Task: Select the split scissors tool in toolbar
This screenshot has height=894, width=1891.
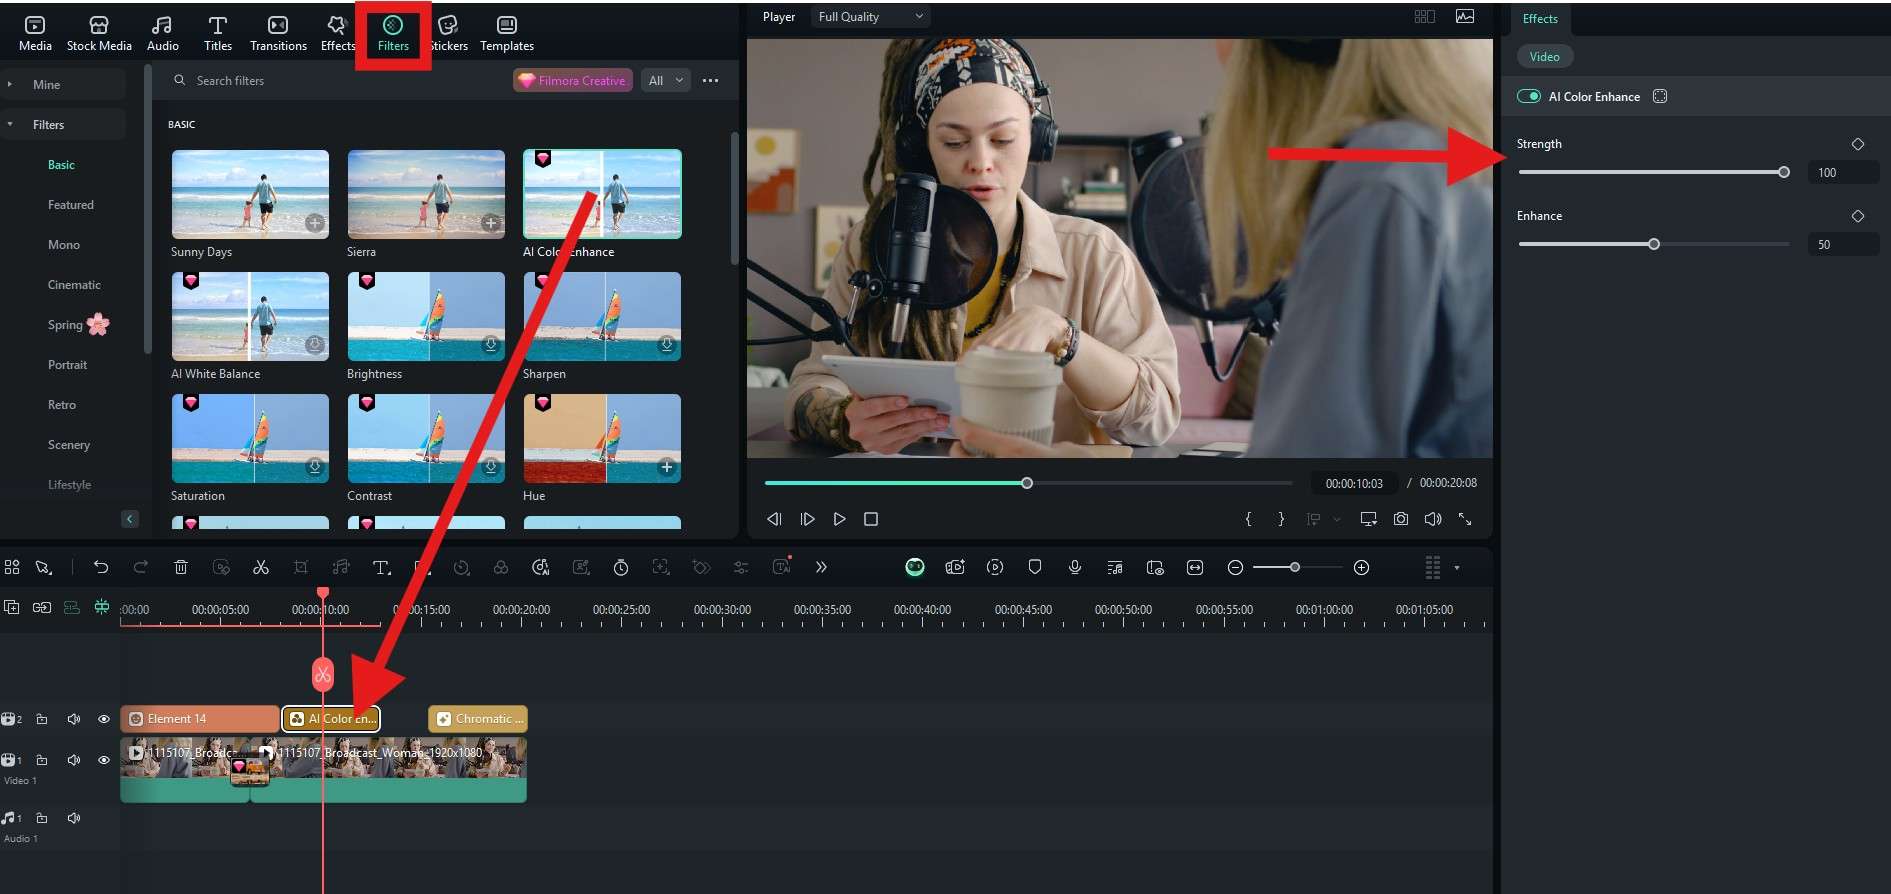Action: tap(261, 567)
